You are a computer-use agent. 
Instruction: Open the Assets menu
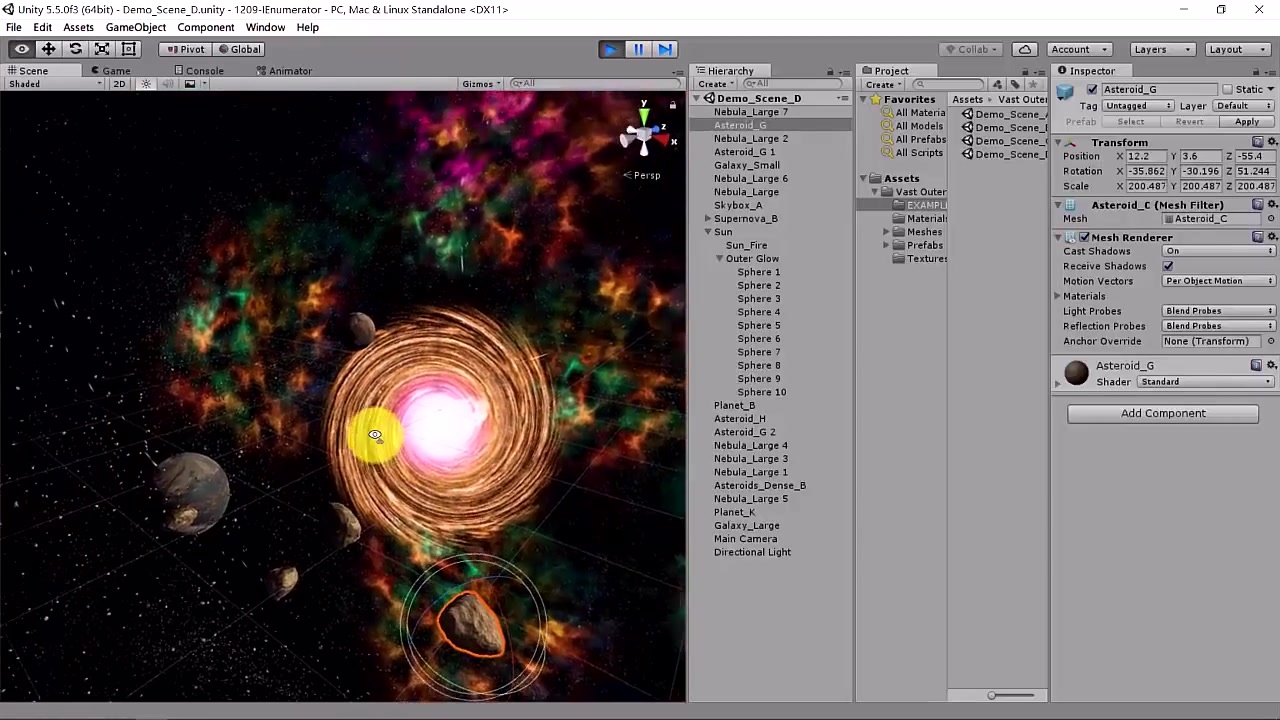point(78,27)
